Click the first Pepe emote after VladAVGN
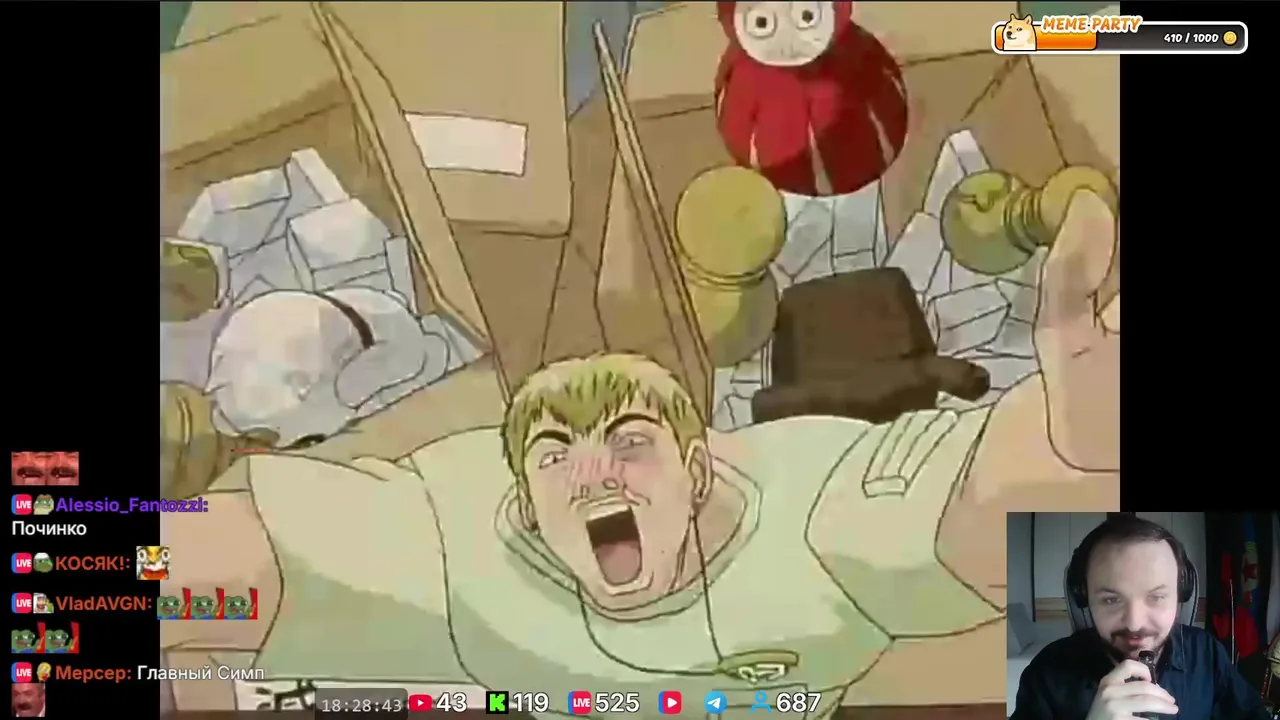The image size is (1280, 720). pyautogui.click(x=173, y=604)
